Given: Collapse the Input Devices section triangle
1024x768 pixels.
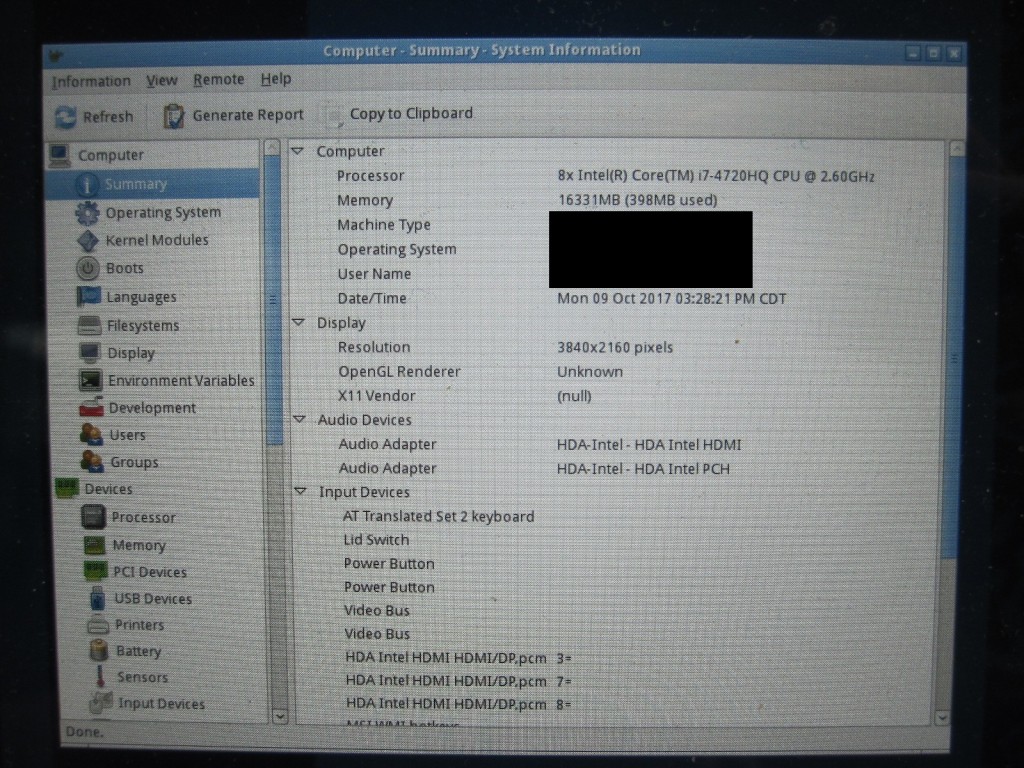Looking at the screenshot, I should [300, 491].
